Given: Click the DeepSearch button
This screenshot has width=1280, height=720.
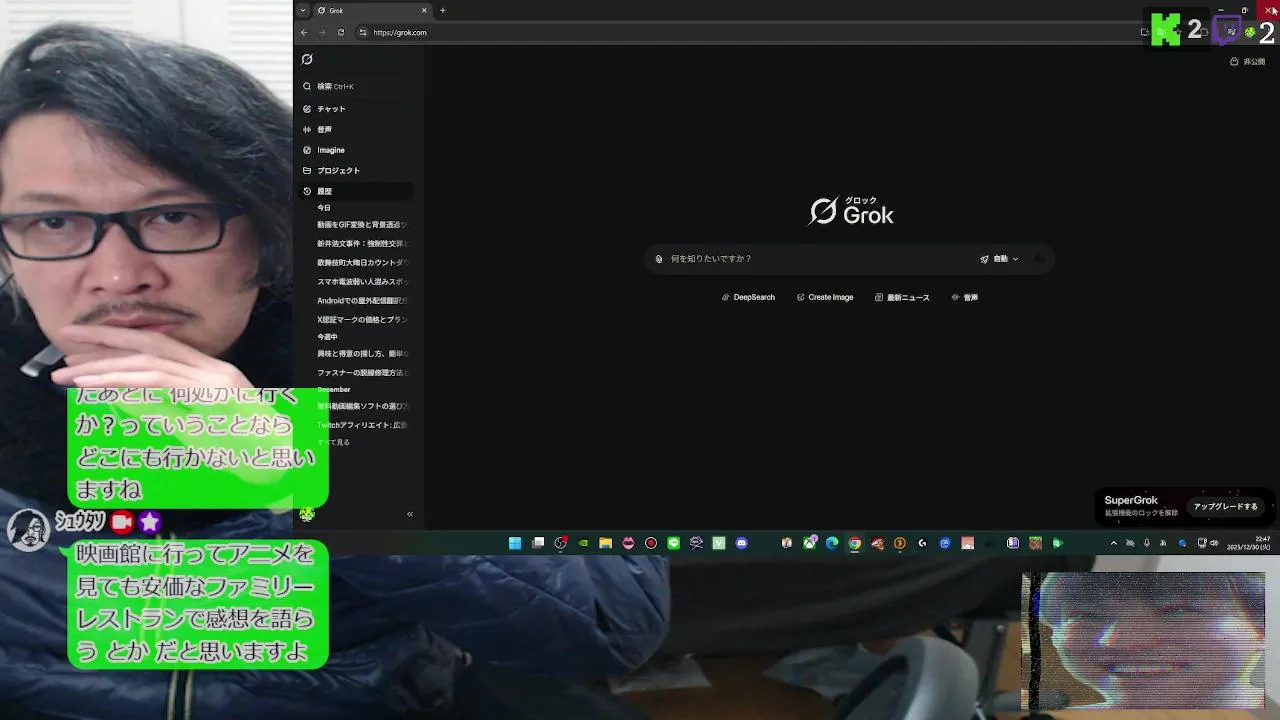Looking at the screenshot, I should tap(748, 297).
